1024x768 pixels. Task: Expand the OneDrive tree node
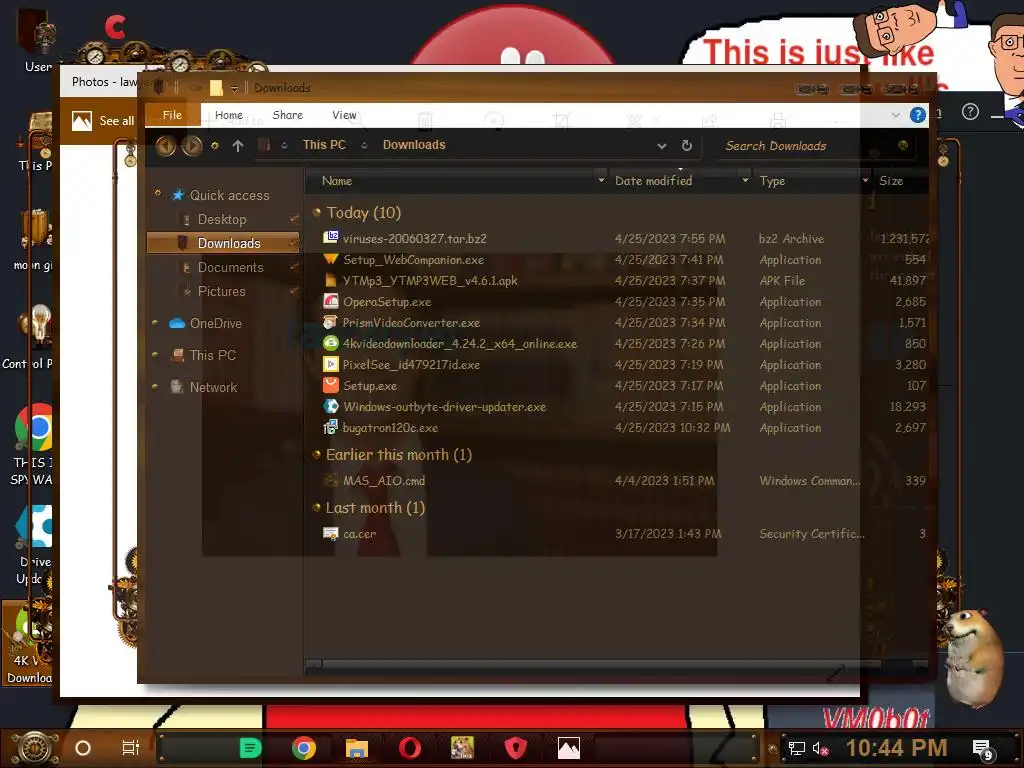pyautogui.click(x=155, y=322)
